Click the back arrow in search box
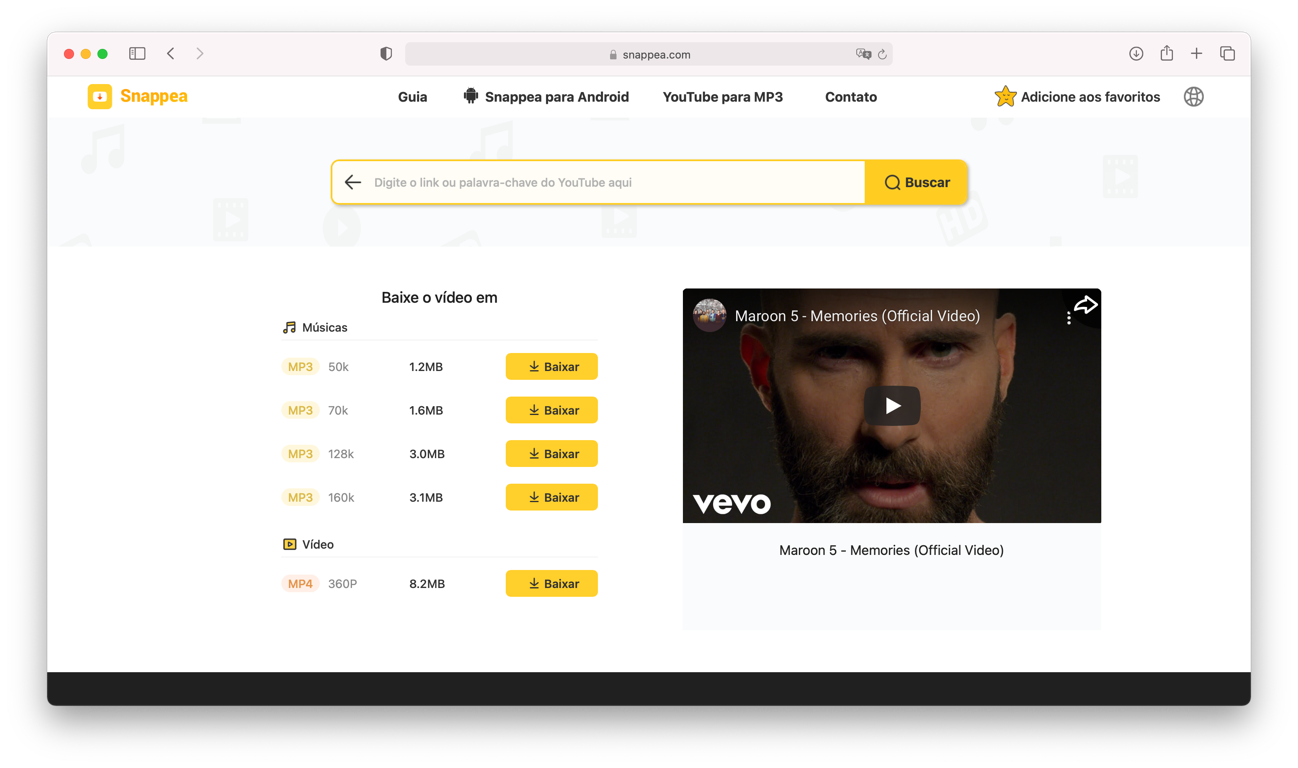Screen dimensions: 1298x768 click(353, 182)
